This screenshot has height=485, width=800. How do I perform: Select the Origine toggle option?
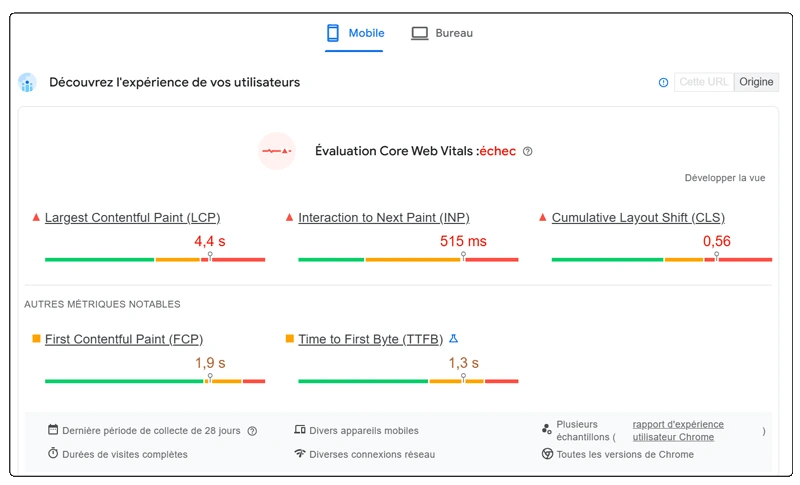756,82
